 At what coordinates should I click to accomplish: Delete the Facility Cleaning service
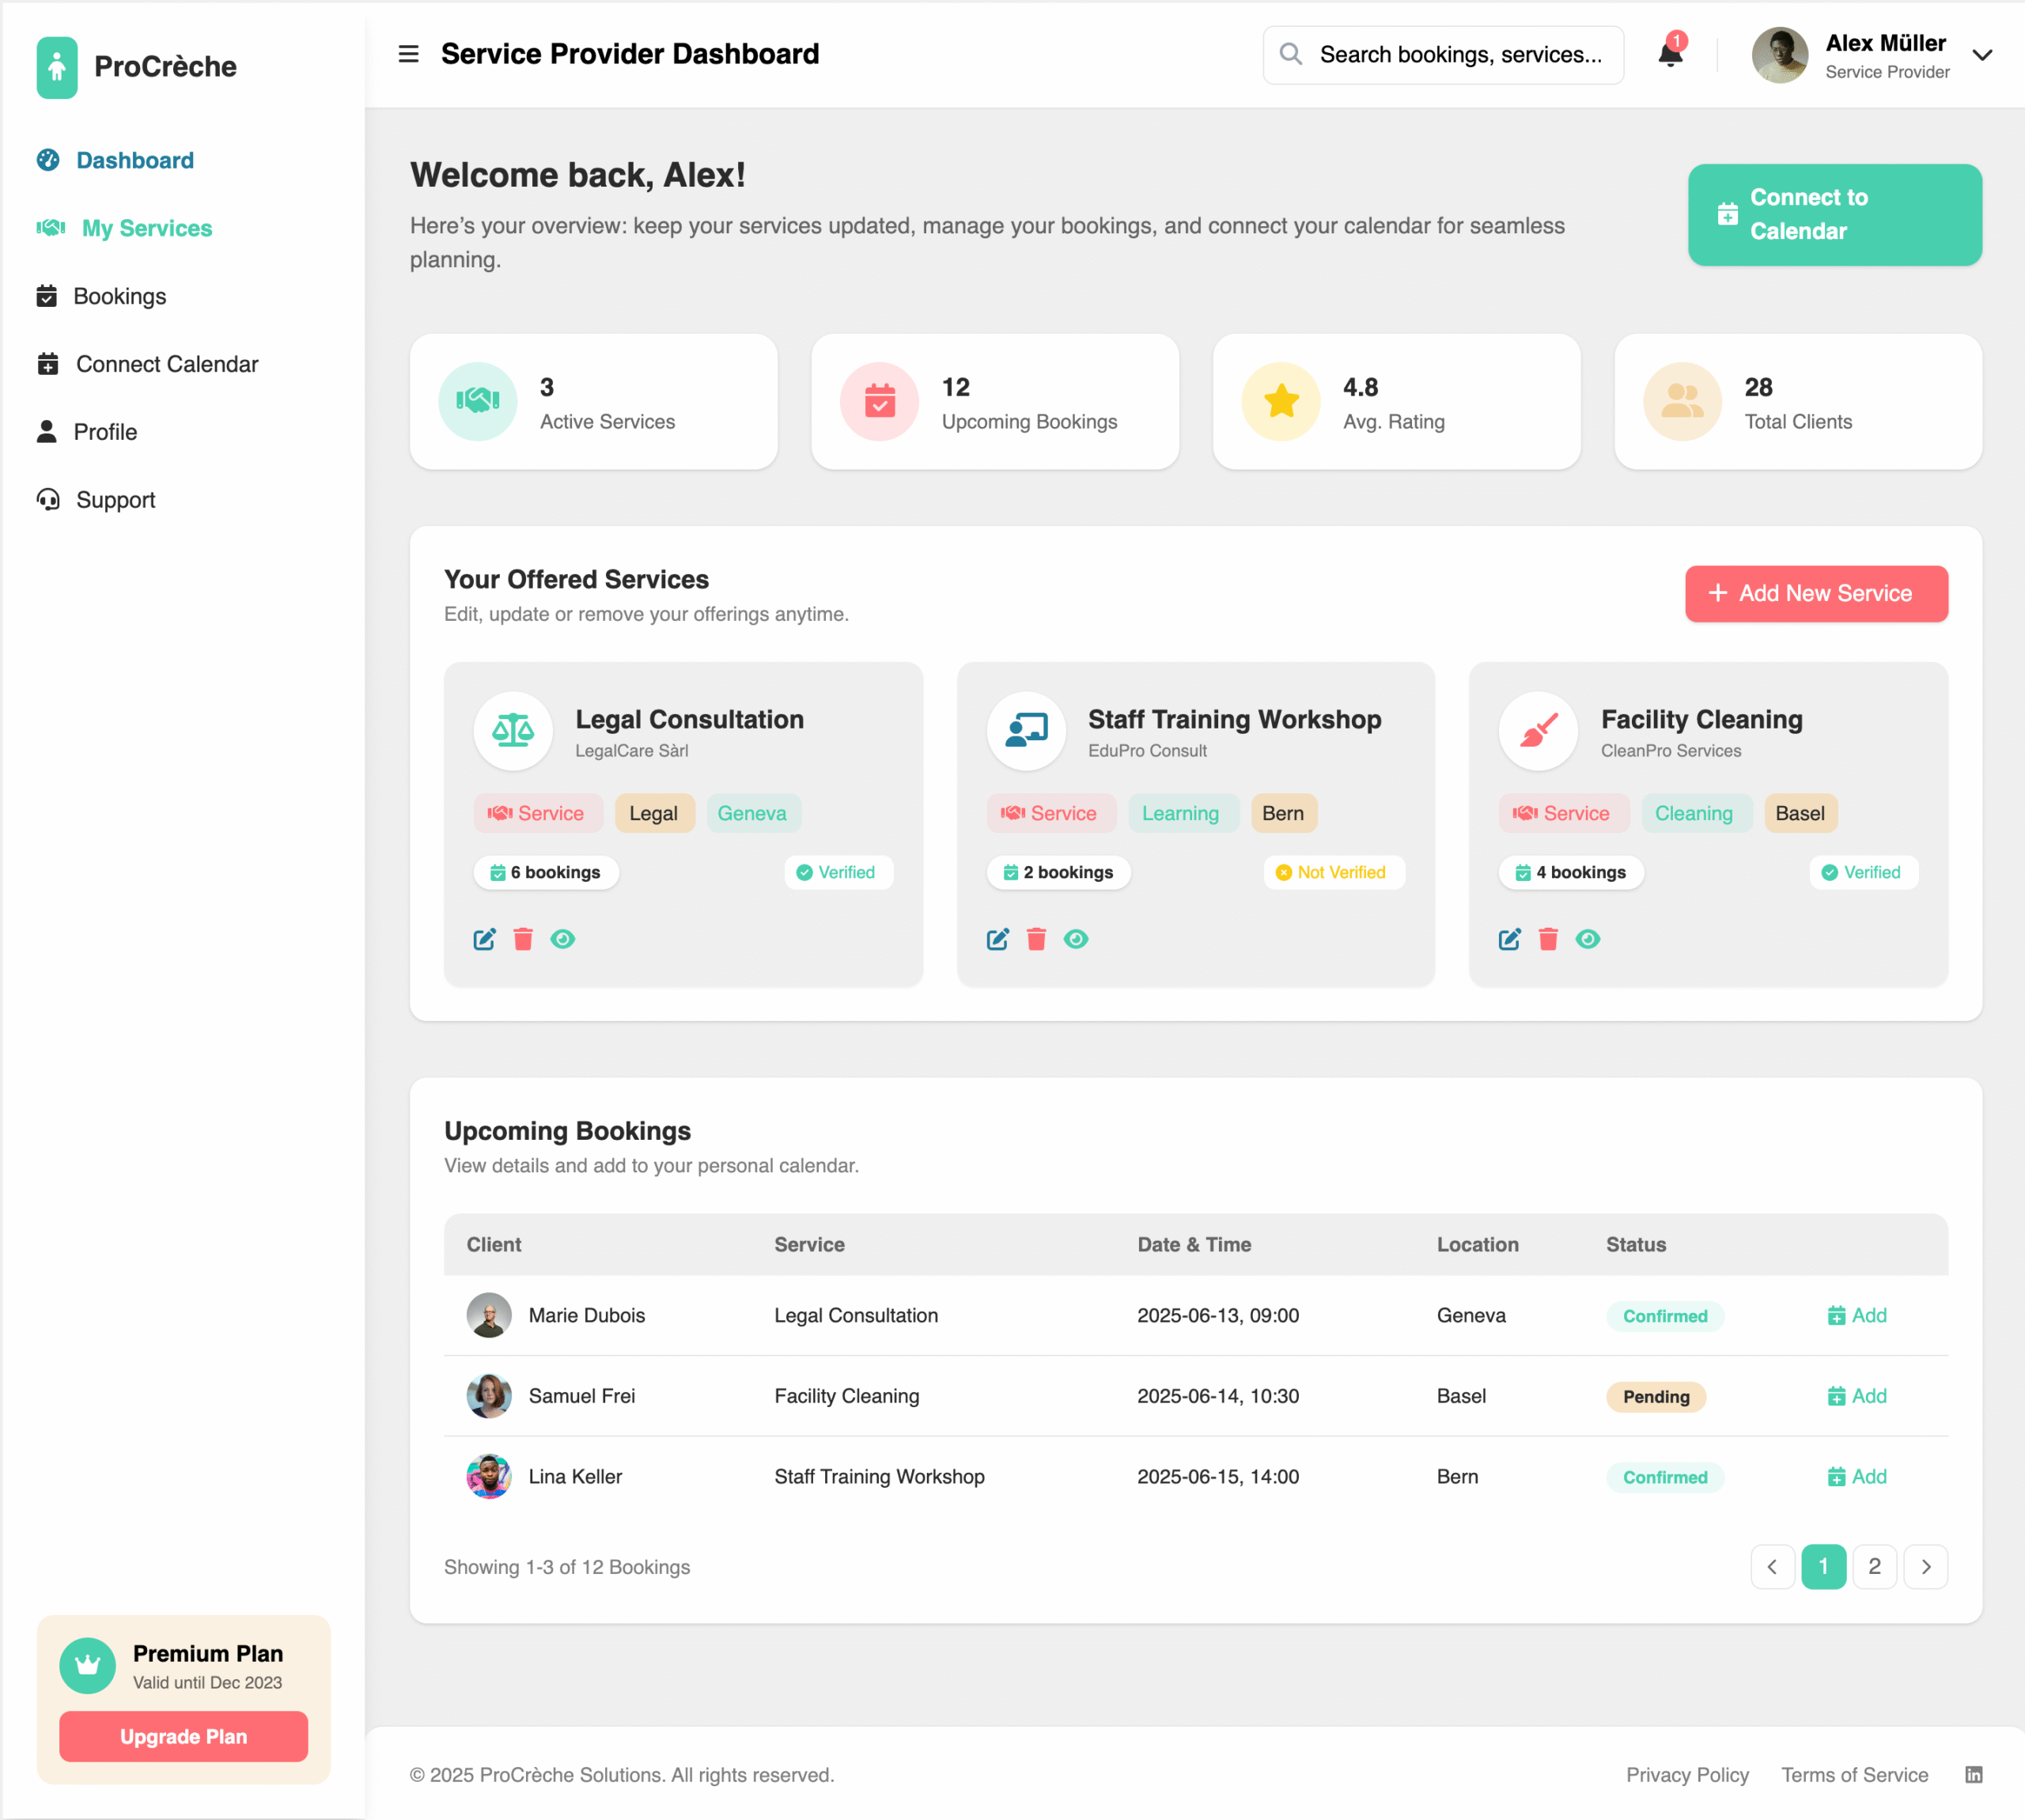(1548, 939)
